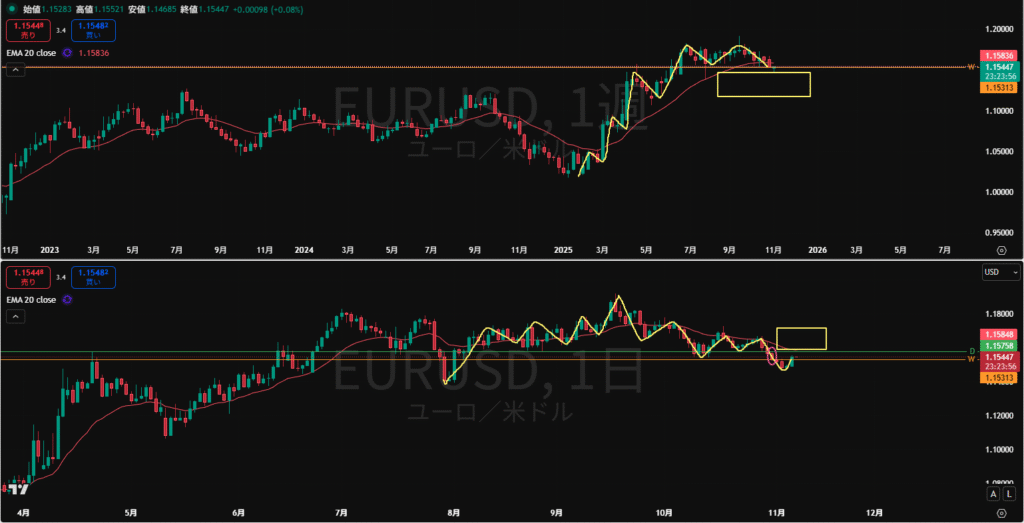
Task: Open the USD currency dropdown
Action: (1000, 272)
